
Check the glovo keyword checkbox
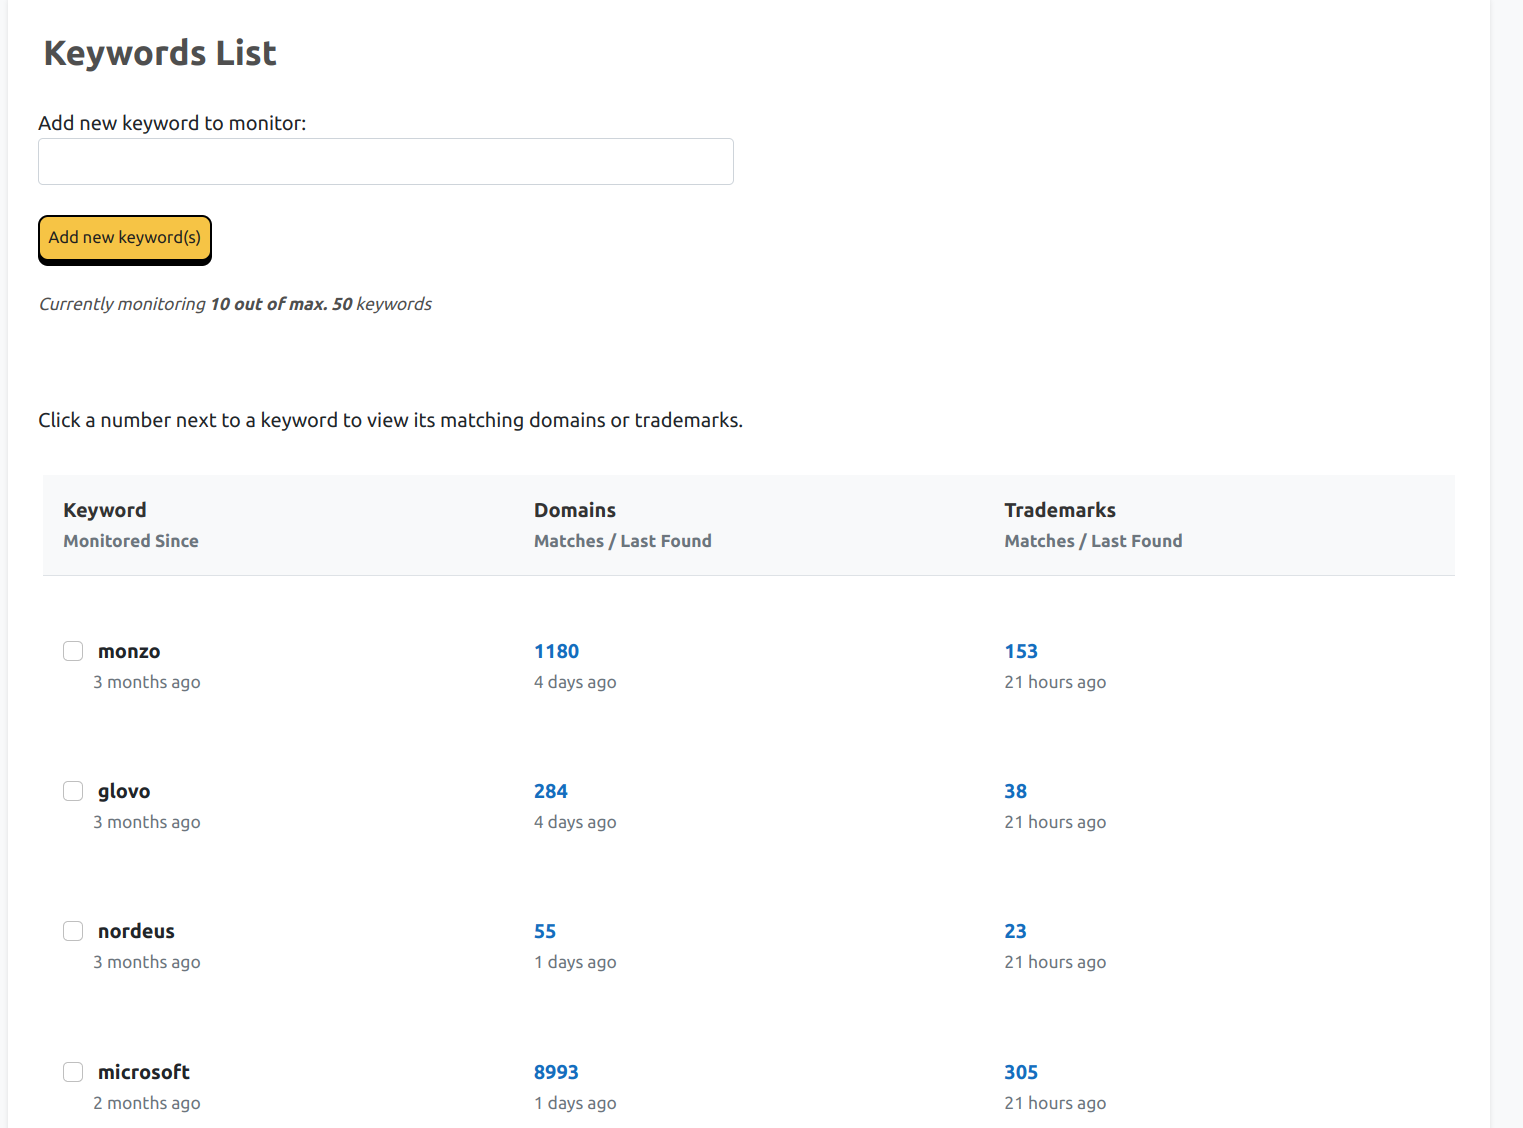pos(73,791)
